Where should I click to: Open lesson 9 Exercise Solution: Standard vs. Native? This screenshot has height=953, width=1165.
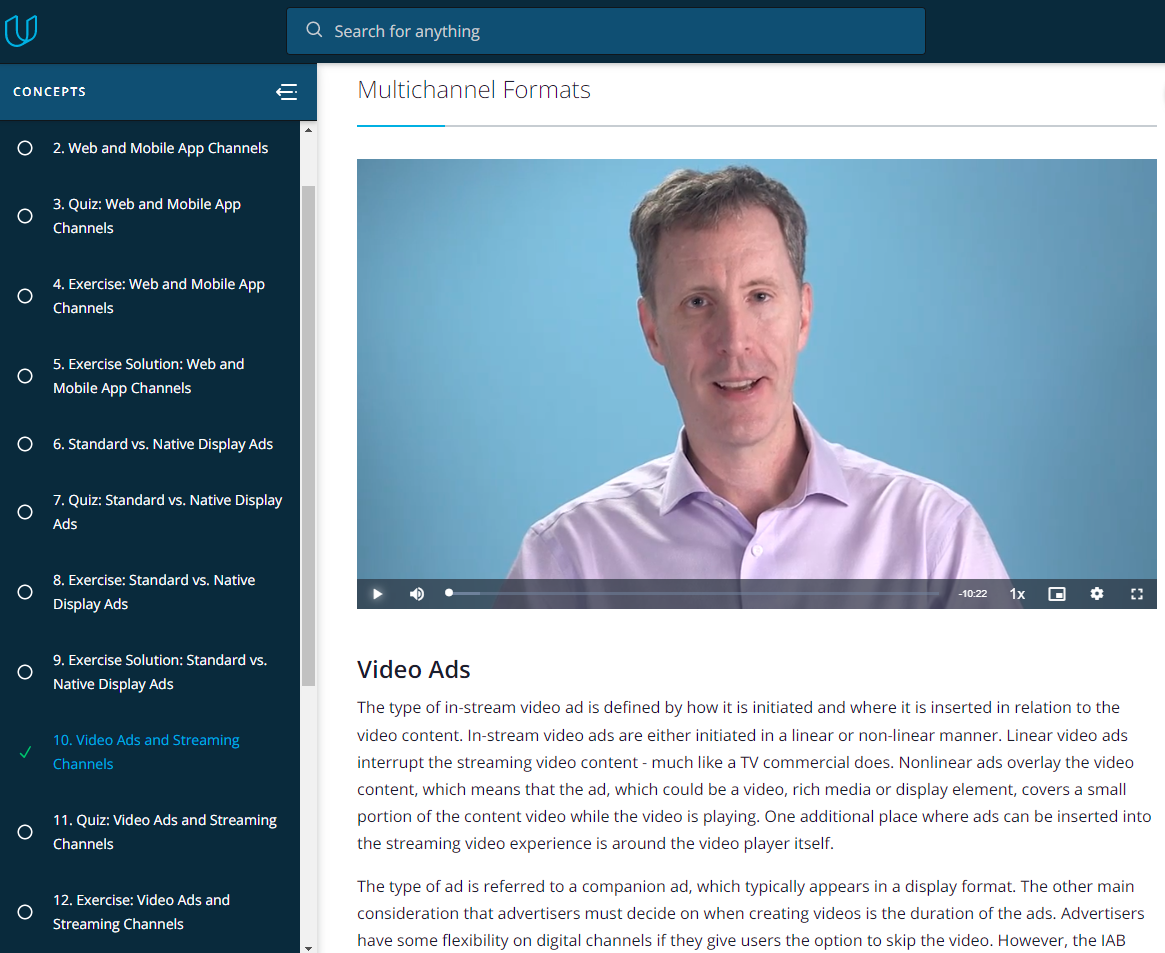tap(160, 671)
